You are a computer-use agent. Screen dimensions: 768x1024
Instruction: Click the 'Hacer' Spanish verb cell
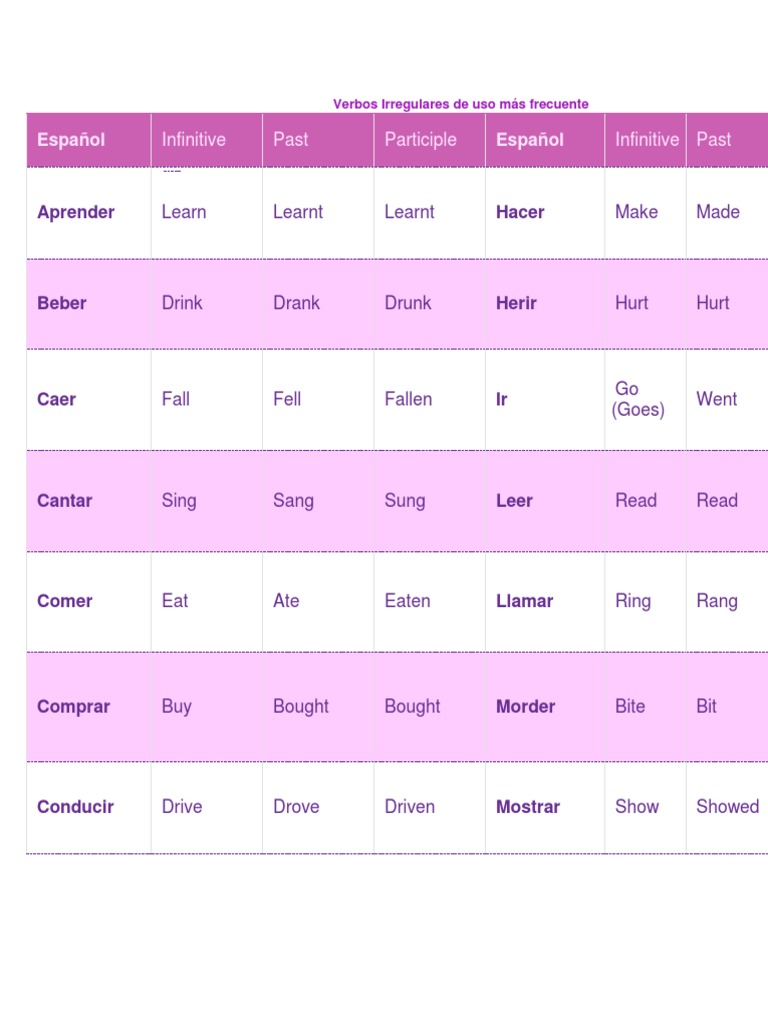point(520,212)
